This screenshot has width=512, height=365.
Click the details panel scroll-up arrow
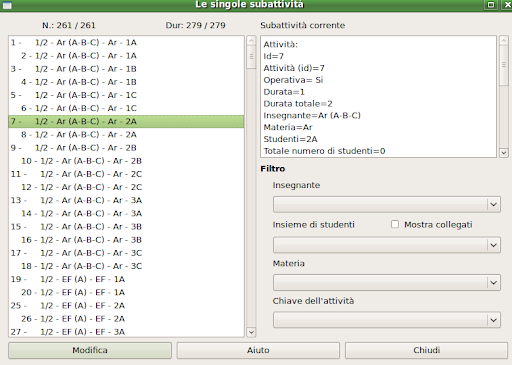click(504, 41)
